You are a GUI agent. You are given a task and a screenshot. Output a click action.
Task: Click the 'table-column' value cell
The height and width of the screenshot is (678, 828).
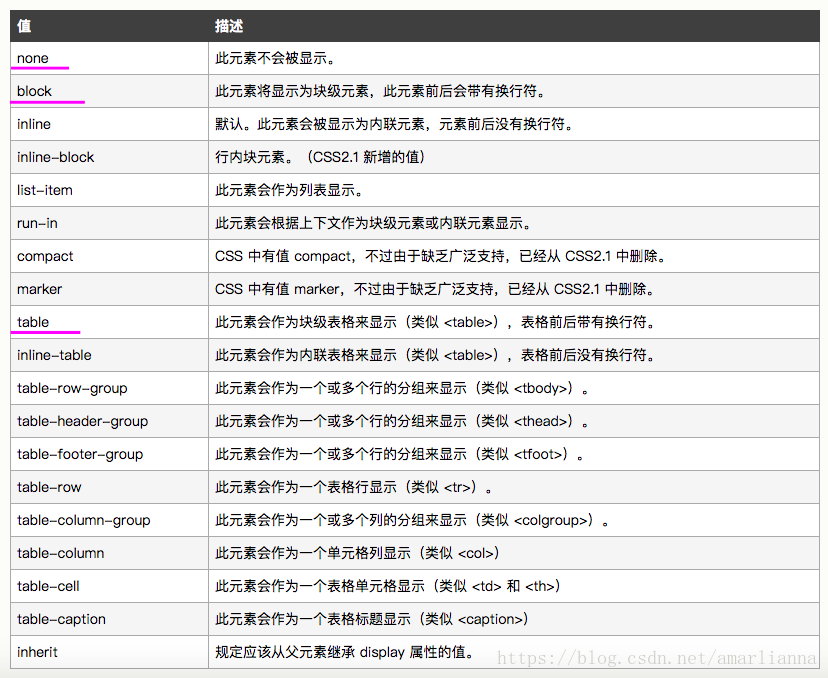(109, 553)
